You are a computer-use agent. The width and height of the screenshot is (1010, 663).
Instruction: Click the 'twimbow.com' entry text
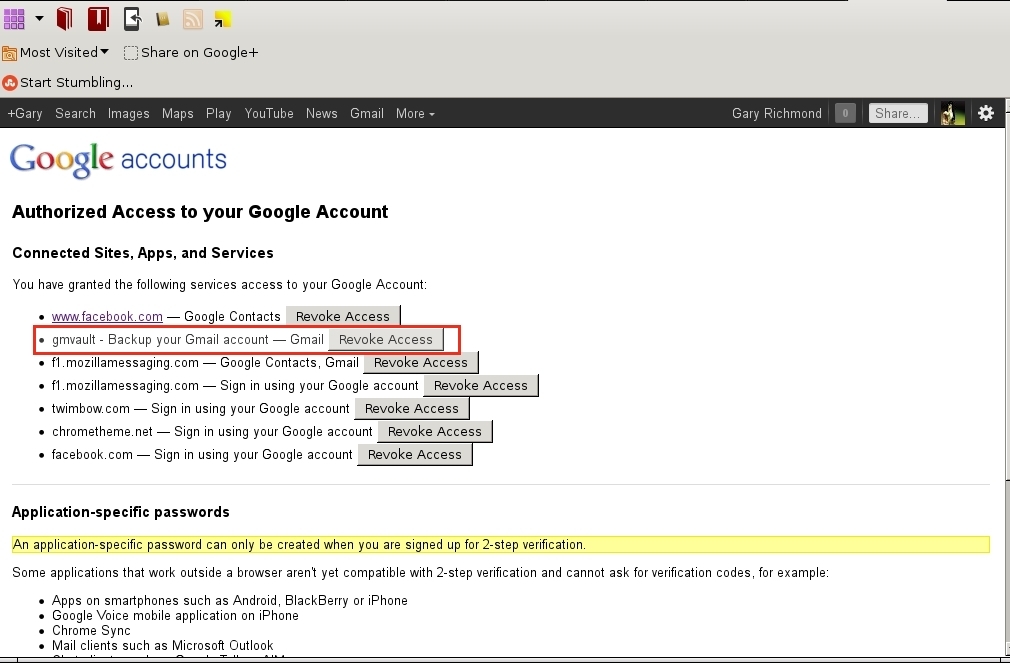pyautogui.click(x=91, y=408)
